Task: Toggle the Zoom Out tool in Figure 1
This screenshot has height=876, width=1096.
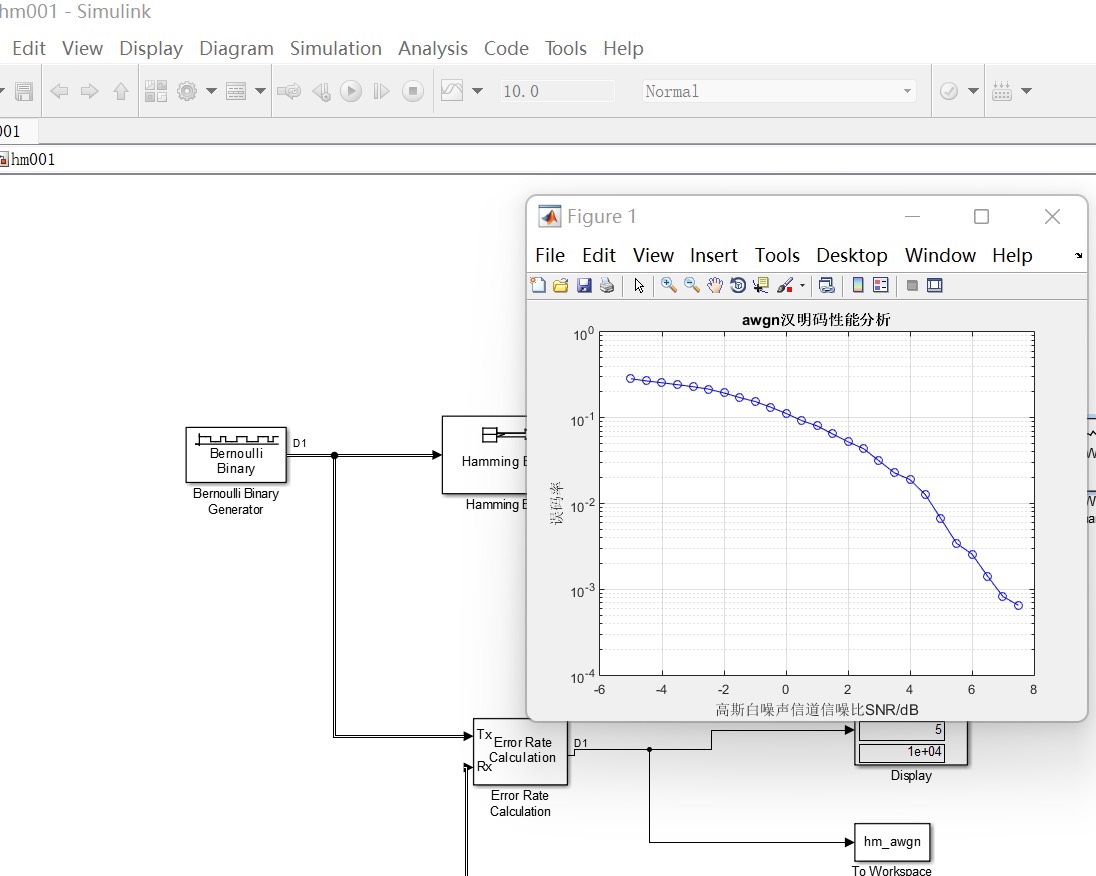Action: [692, 285]
